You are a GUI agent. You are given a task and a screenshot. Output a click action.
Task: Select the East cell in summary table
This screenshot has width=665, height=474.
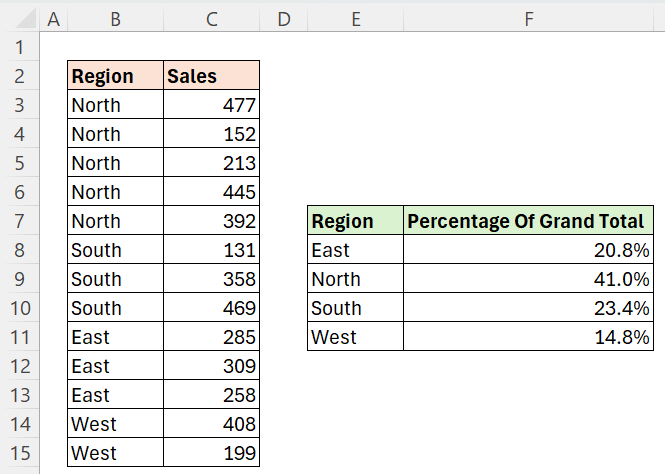pos(355,250)
